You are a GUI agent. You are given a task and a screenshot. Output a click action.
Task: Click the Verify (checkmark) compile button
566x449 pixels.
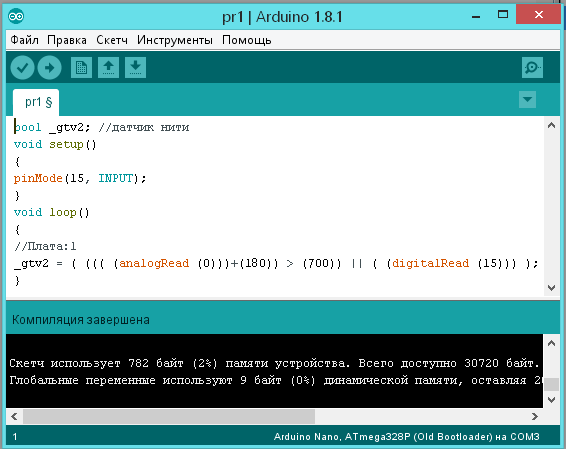(x=22, y=67)
